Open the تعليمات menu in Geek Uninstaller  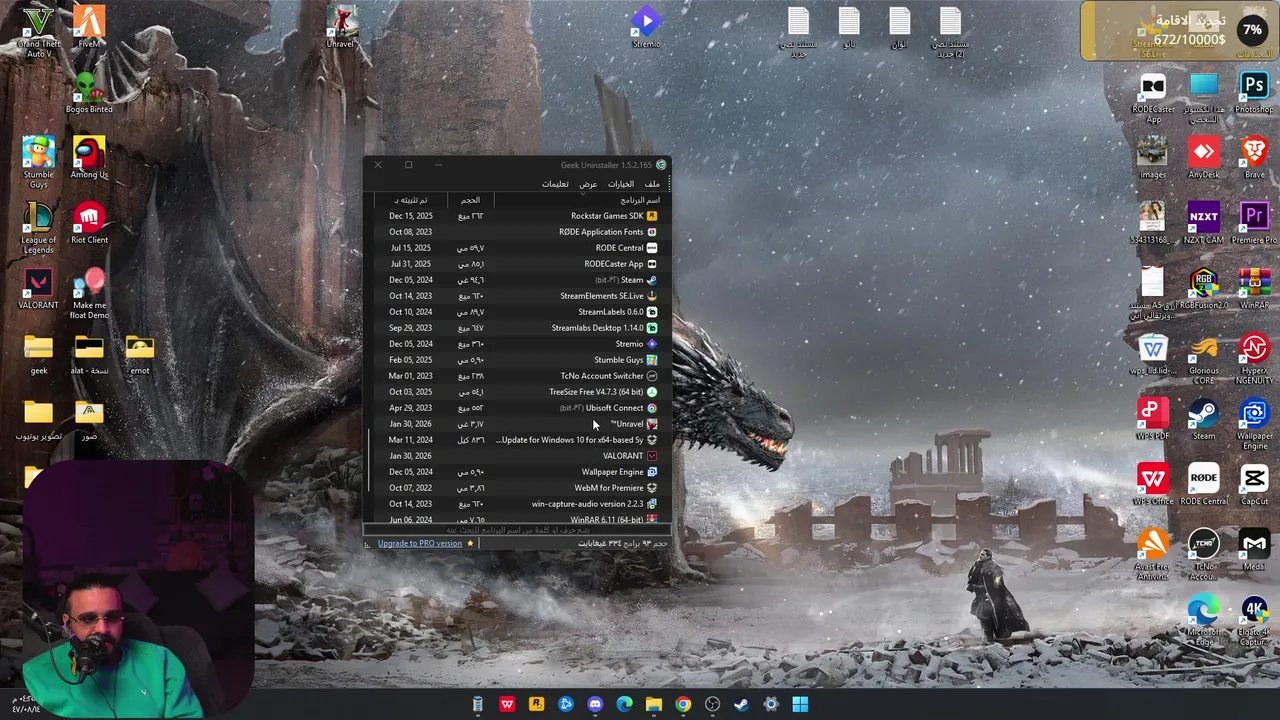(555, 184)
